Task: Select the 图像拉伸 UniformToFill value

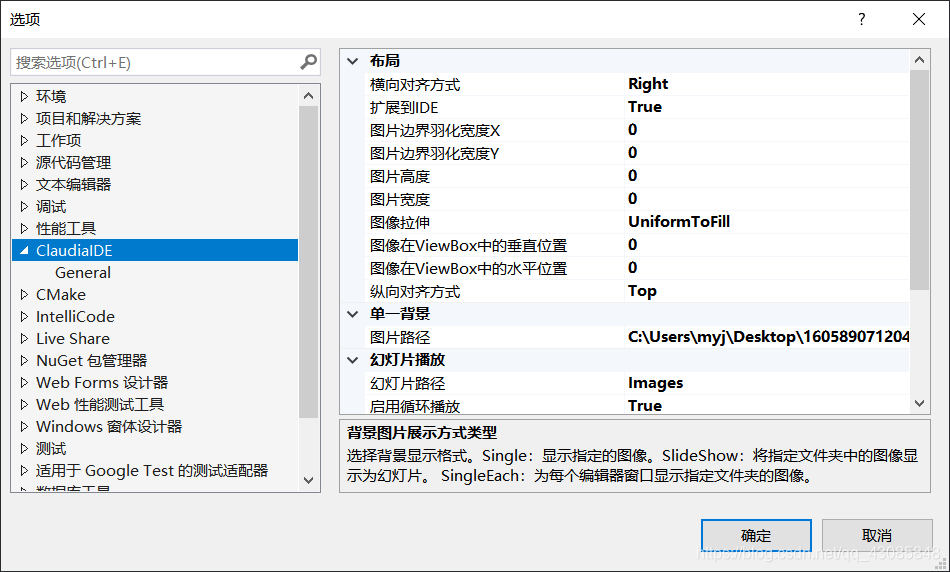Action: point(766,222)
